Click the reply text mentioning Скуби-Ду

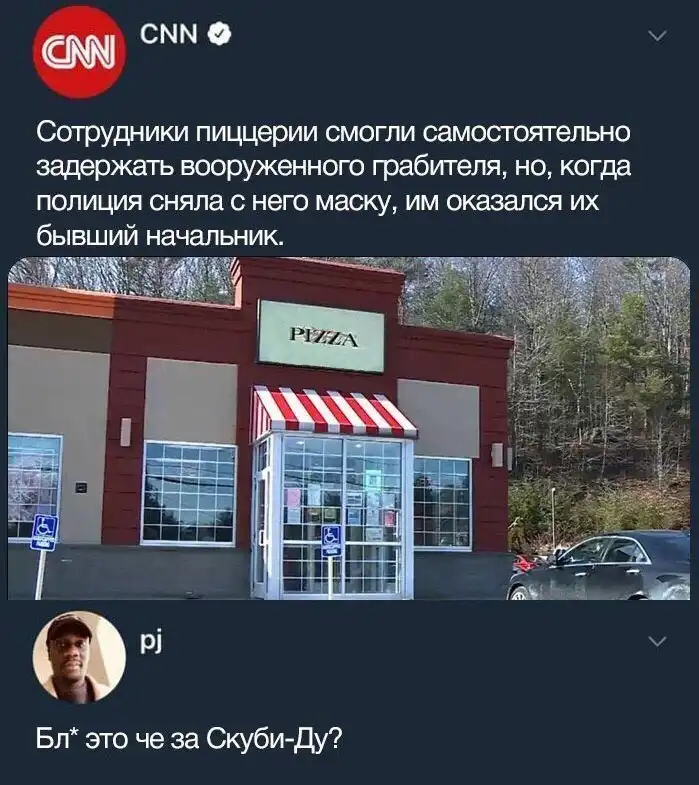(x=189, y=738)
